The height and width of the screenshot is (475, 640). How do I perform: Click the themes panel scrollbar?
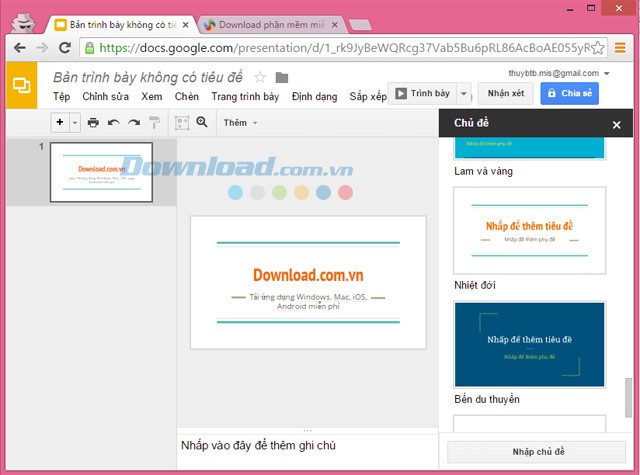click(628, 397)
